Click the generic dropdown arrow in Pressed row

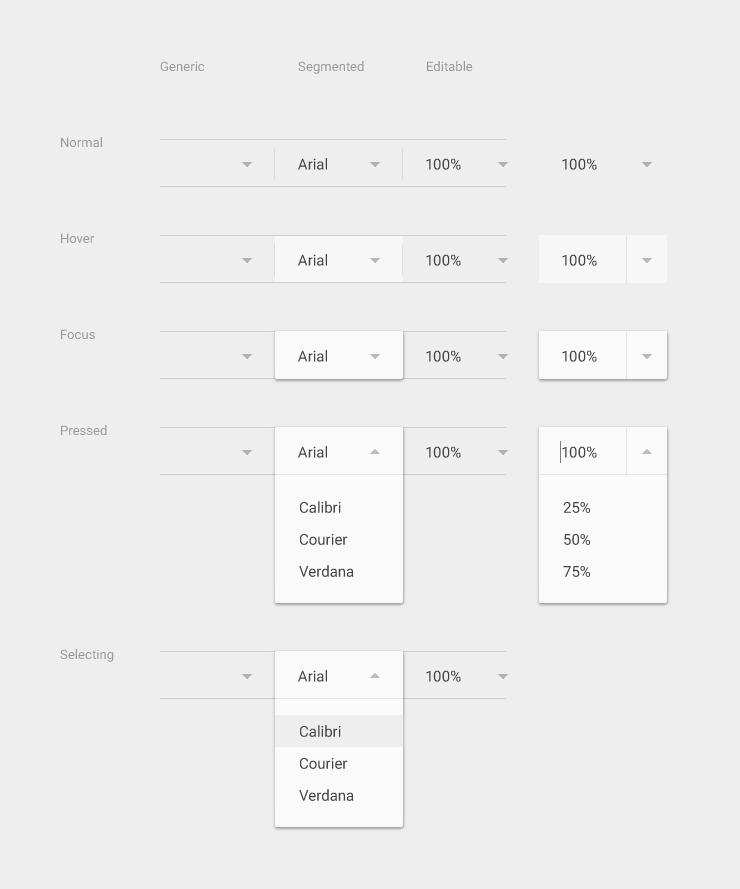click(247, 452)
